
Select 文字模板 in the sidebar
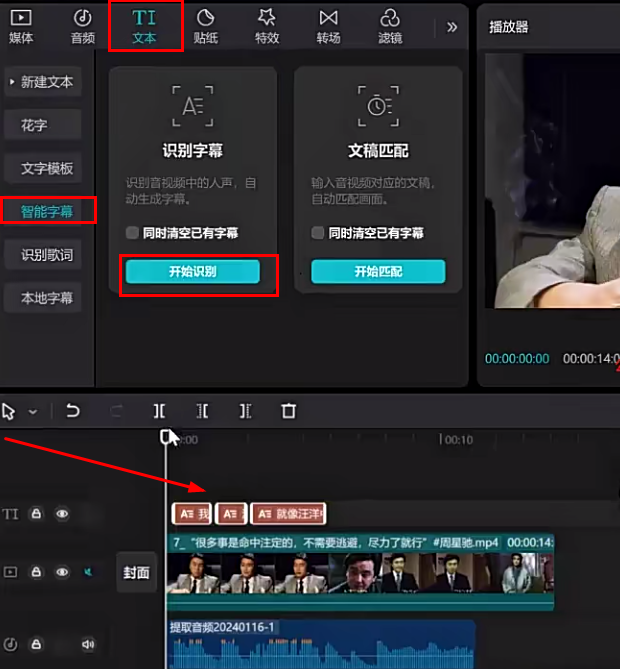[43, 168]
